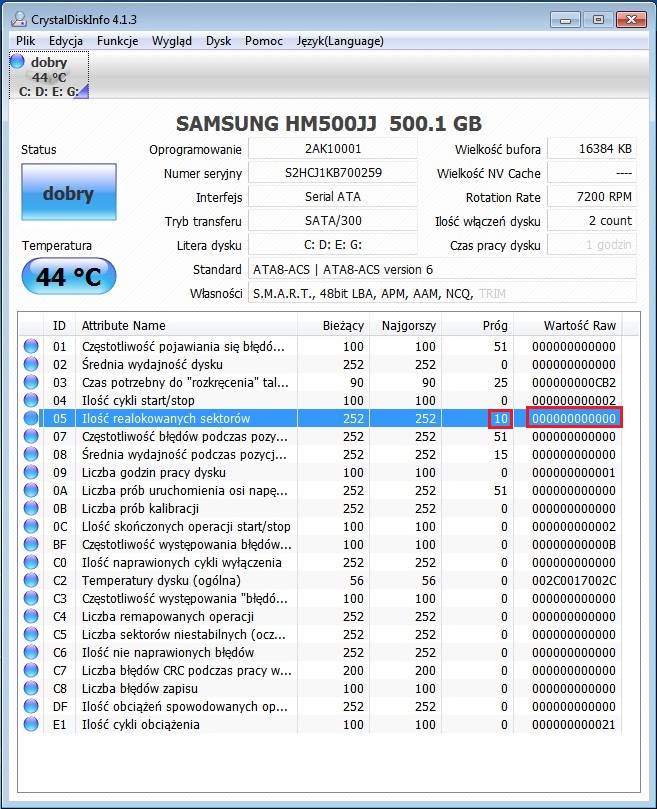The height and width of the screenshot is (809, 657).
Task: Click status orb for attribute 02
Action: click(x=31, y=364)
